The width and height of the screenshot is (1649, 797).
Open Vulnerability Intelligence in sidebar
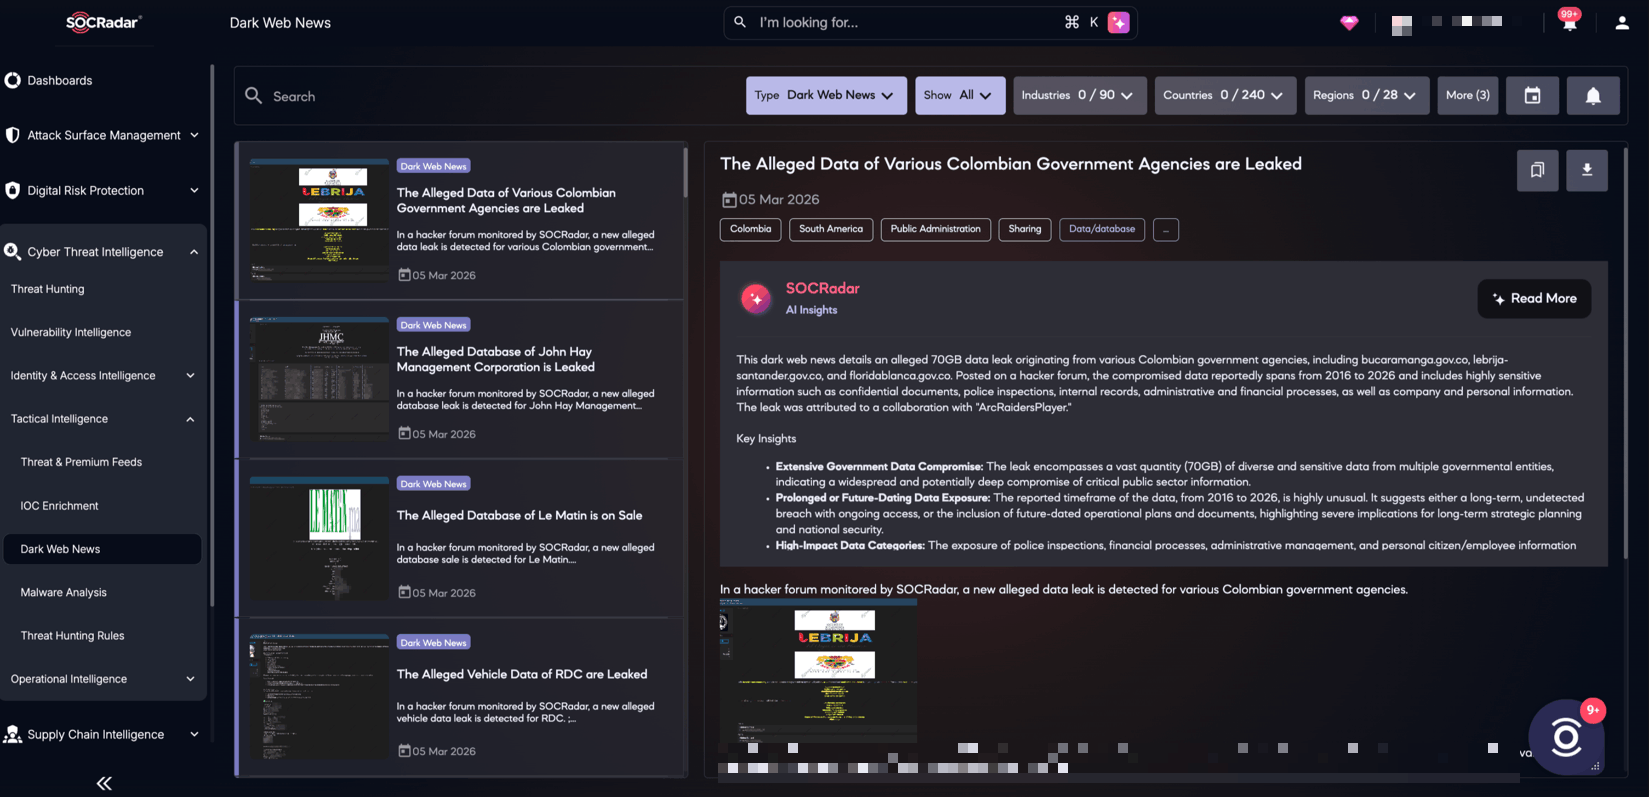71,332
